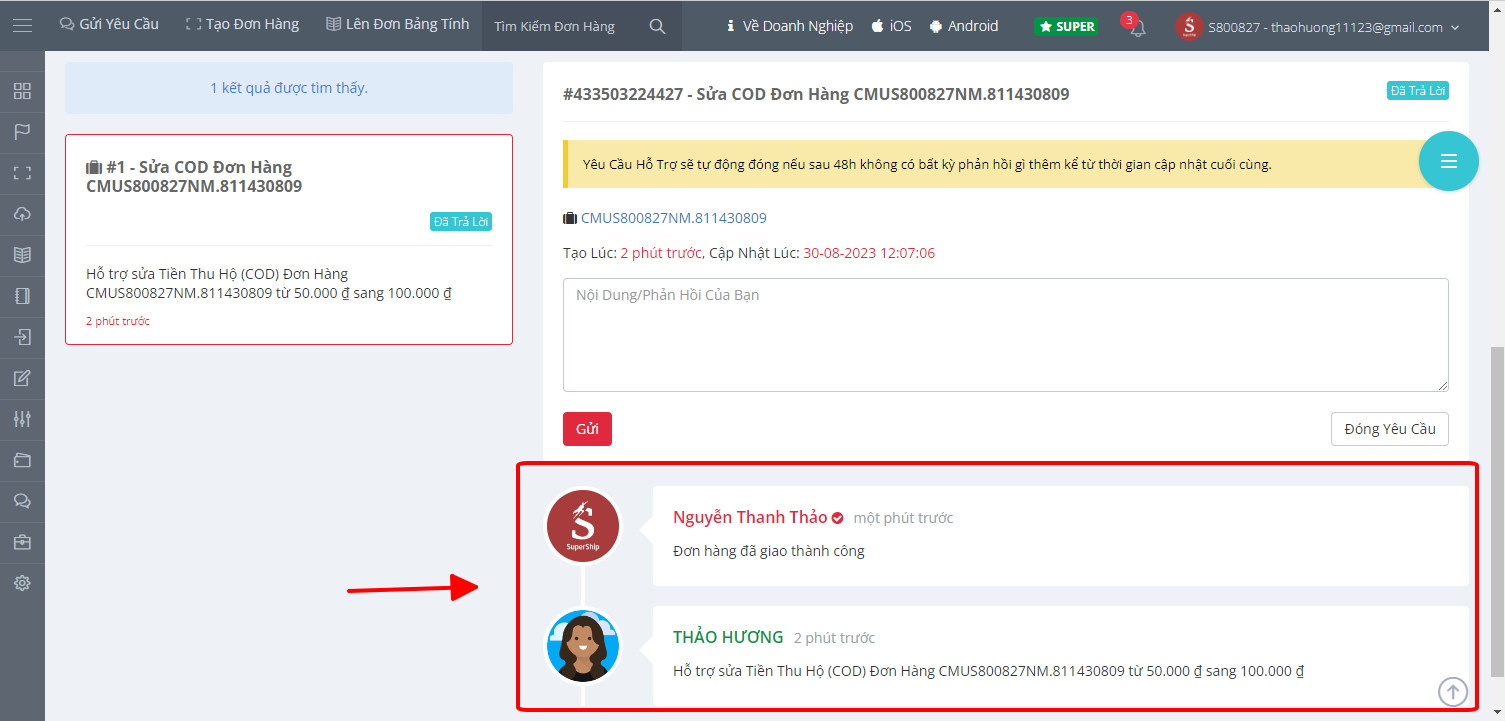Image resolution: width=1505 pixels, height=721 pixels.
Task: Select the flag icon in the sidebar
Action: (x=22, y=132)
